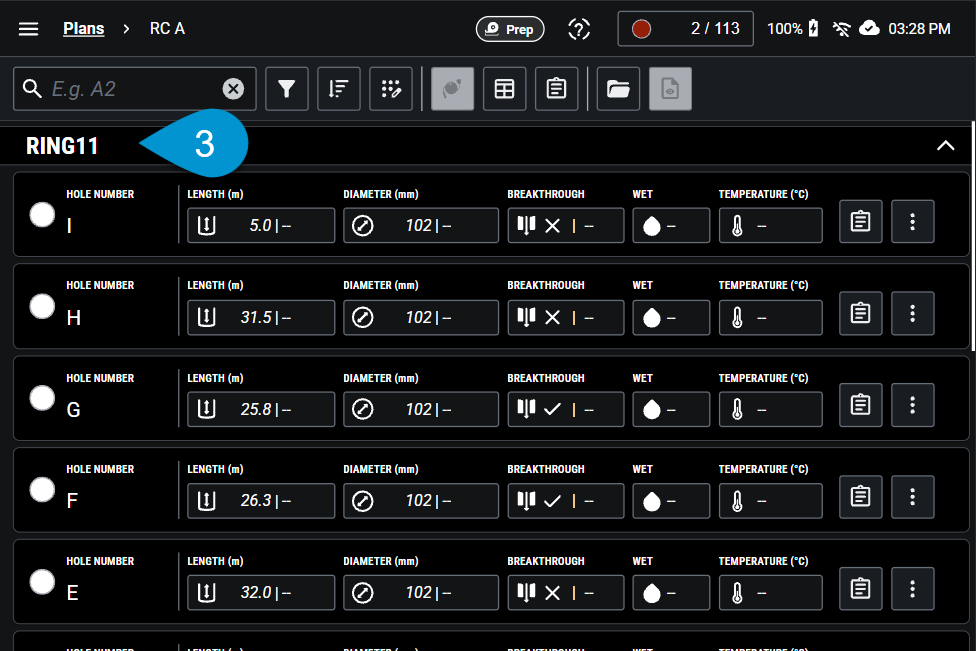Screen dimensions: 976x651
Task: Switch to the table view
Action: (504, 89)
